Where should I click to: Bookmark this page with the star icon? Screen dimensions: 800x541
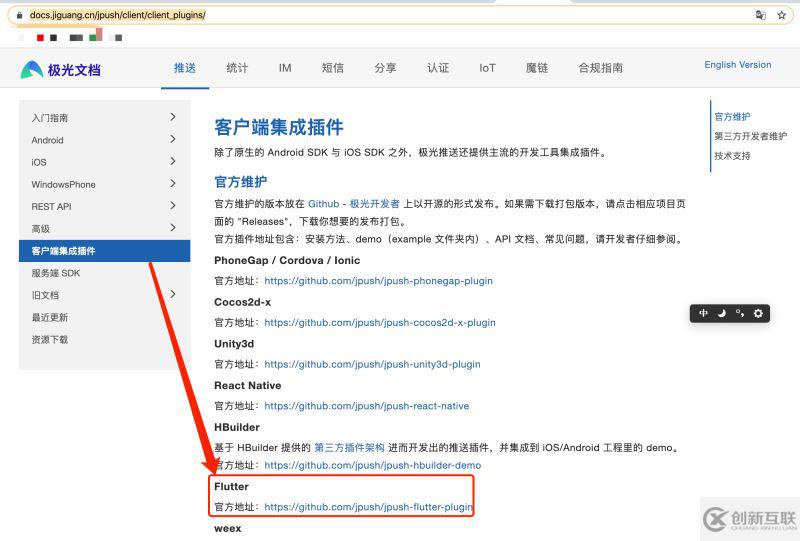point(781,15)
